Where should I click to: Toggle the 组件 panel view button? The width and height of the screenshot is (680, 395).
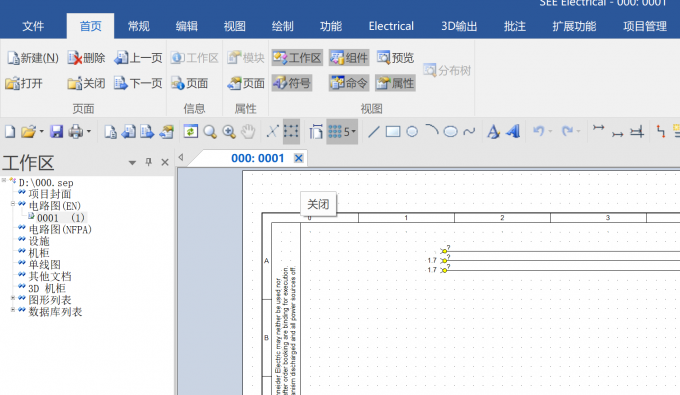(x=349, y=58)
